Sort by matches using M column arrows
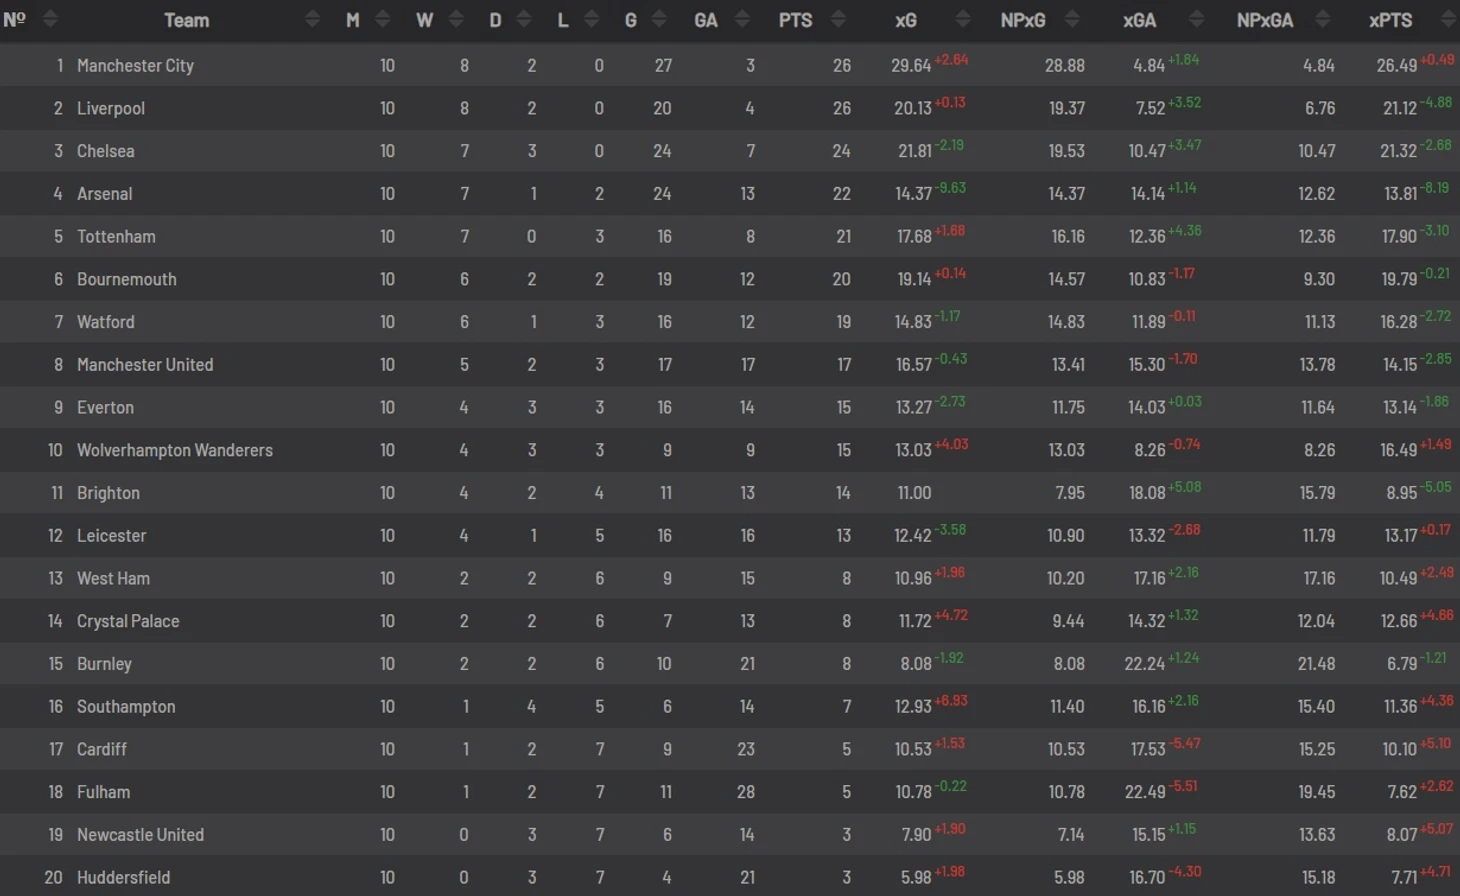 coord(382,19)
